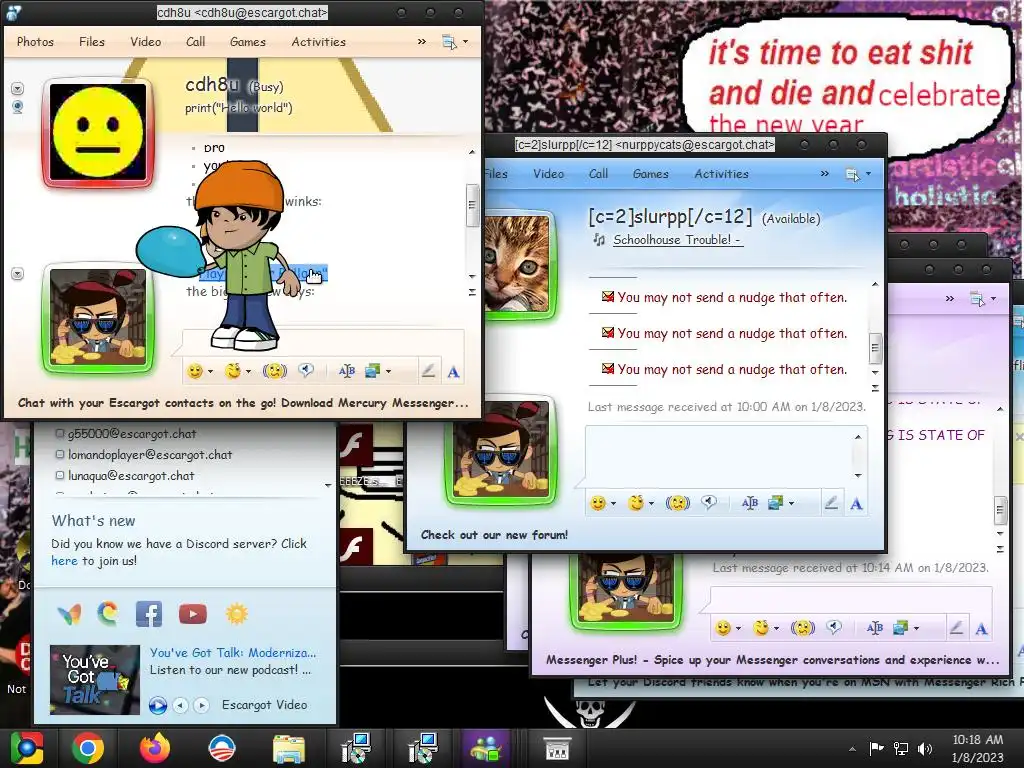Click Schoolhouse Trouble! song link
Viewport: 1024px width, 768px height.
point(677,240)
